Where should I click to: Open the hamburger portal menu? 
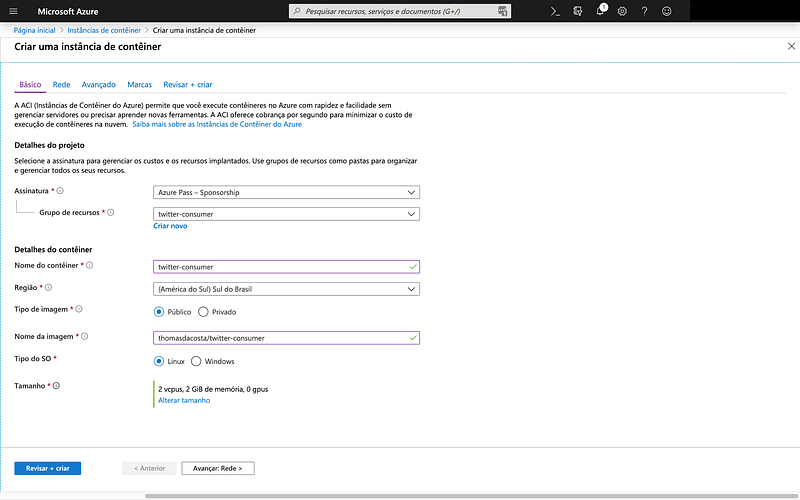13,11
